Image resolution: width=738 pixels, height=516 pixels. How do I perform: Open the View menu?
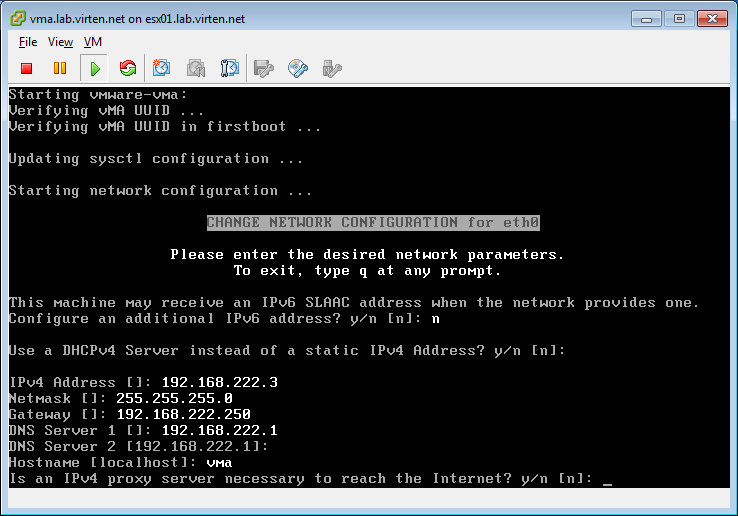pyautogui.click(x=60, y=42)
